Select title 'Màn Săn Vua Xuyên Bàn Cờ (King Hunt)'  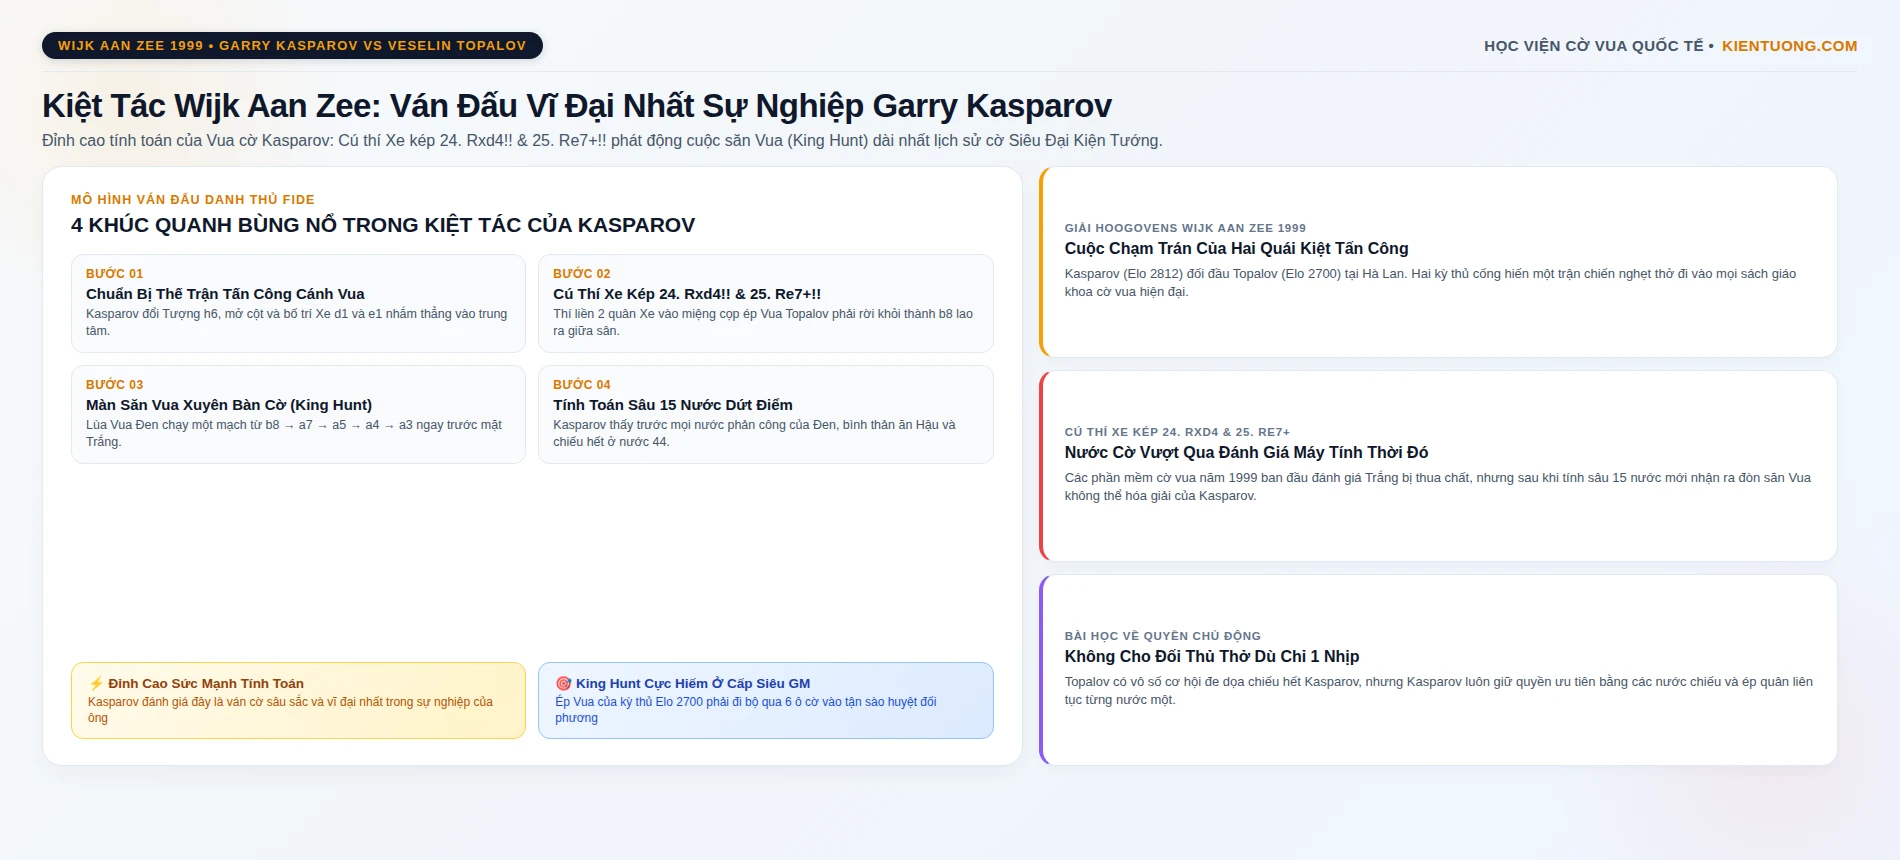point(229,405)
